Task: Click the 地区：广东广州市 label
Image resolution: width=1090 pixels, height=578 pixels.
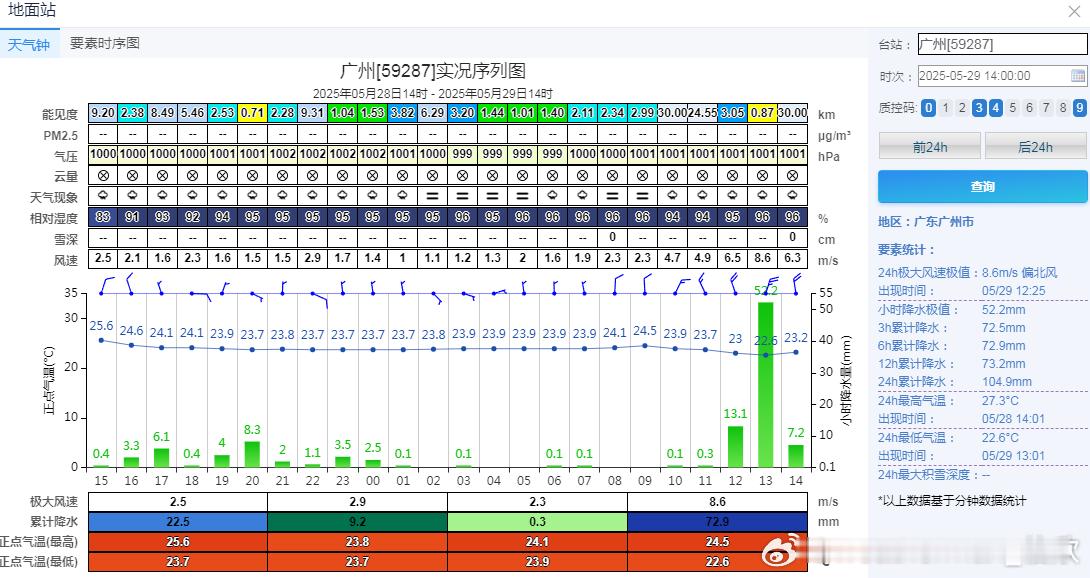Action: click(926, 222)
